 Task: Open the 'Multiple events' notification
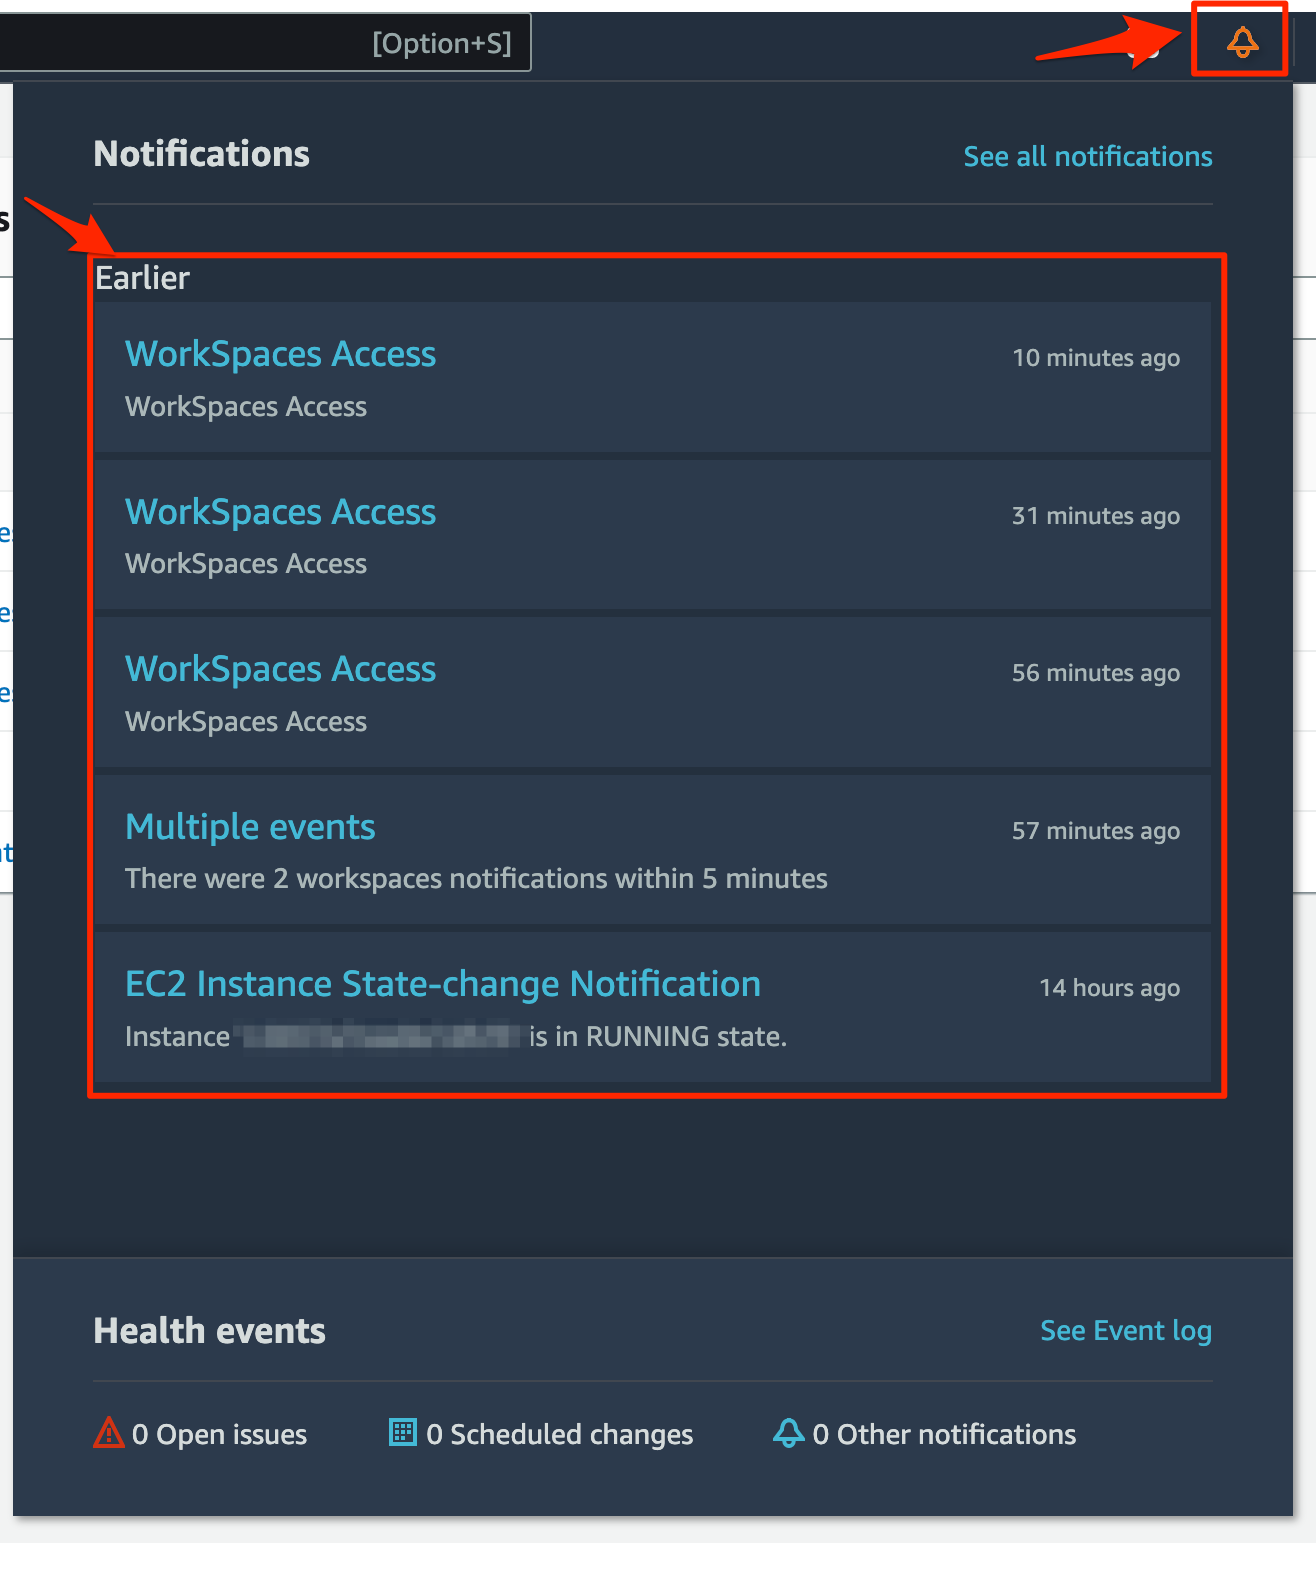[250, 827]
